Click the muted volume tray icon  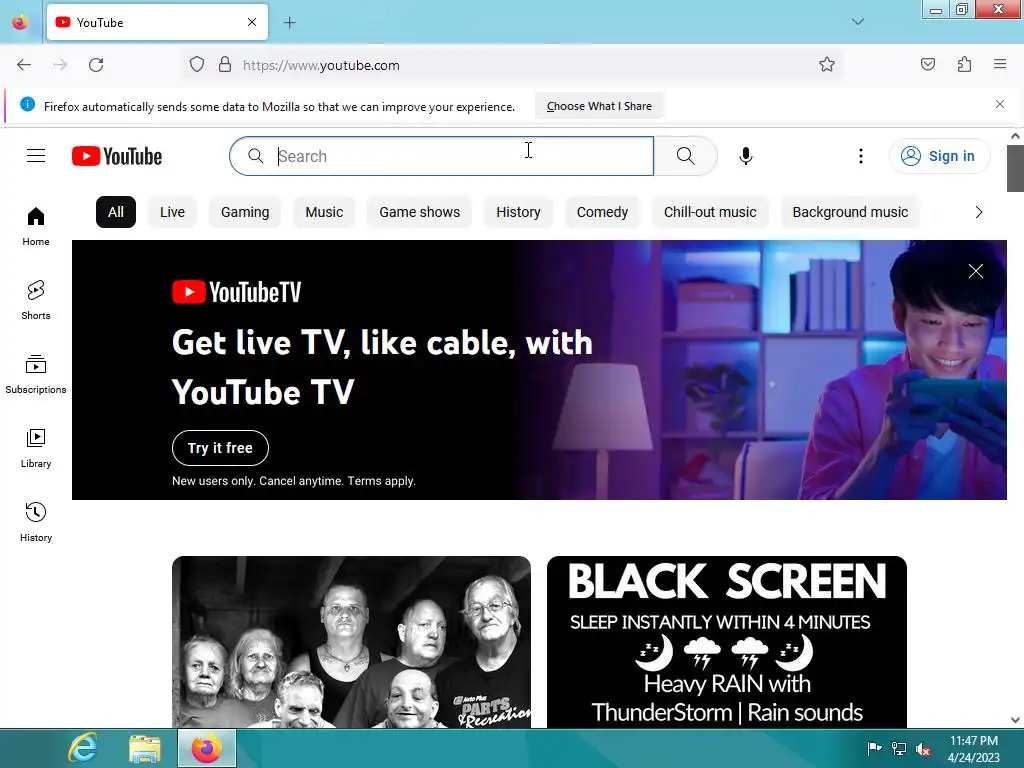923,750
